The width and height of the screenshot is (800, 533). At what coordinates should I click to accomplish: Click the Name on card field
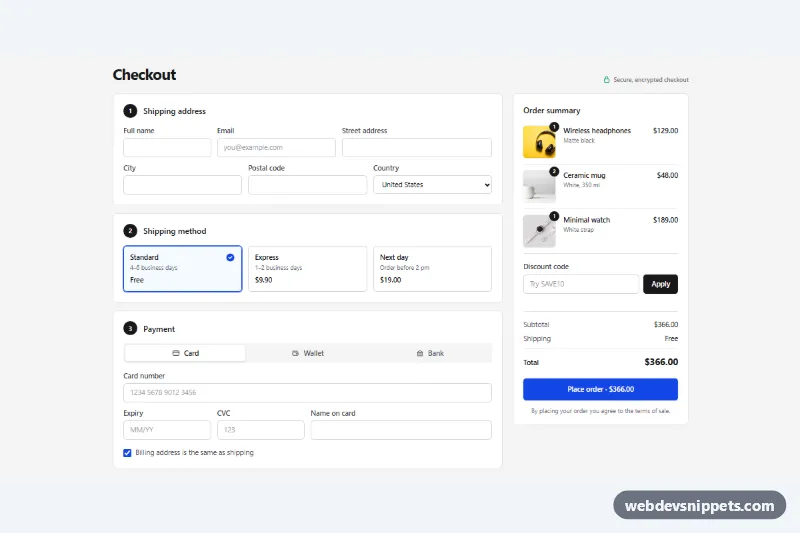(401, 430)
